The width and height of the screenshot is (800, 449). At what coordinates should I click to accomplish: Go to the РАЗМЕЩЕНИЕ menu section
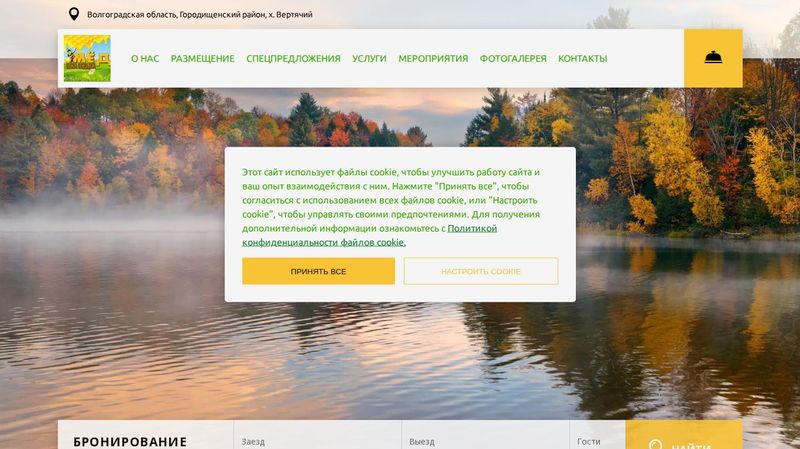(203, 59)
